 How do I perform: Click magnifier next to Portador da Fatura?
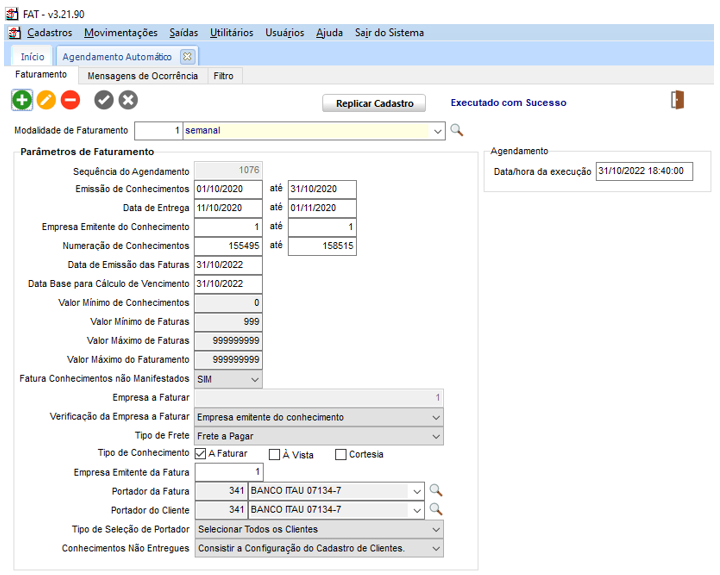coord(436,490)
